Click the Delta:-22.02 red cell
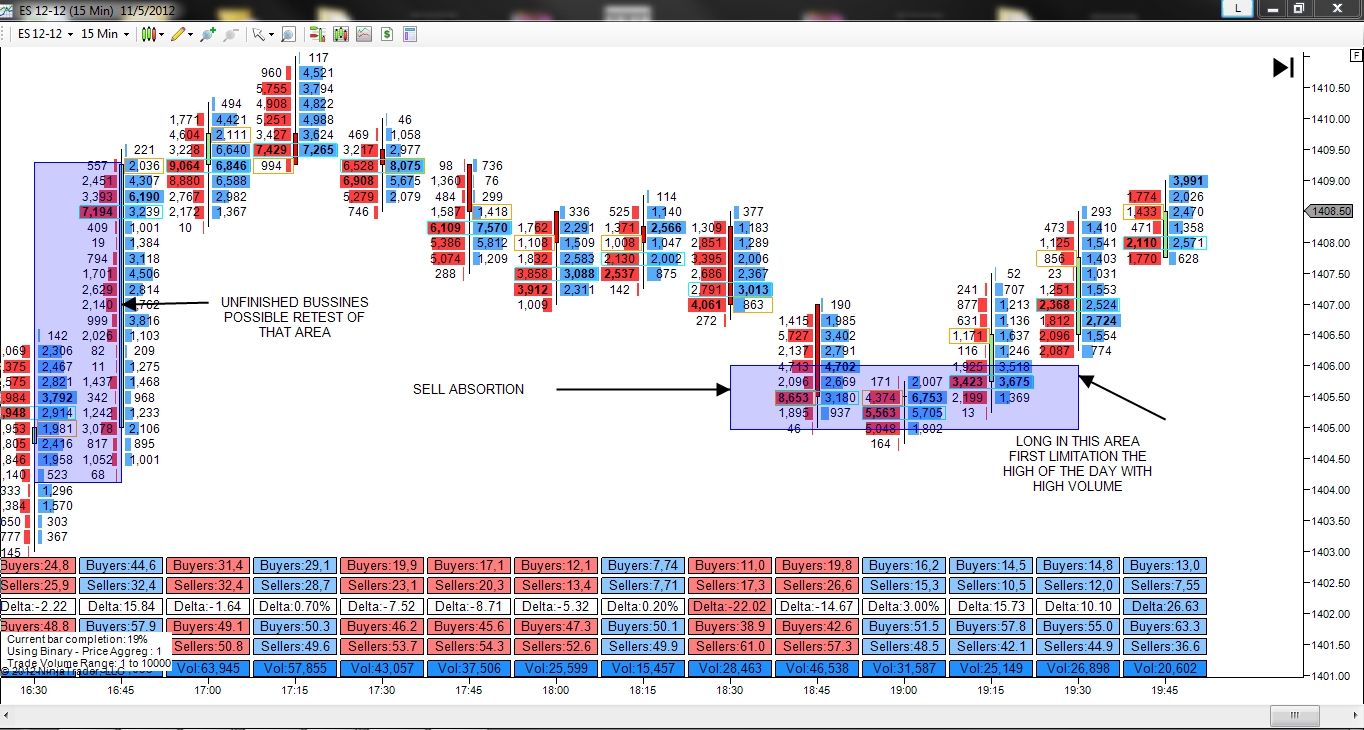 click(x=728, y=606)
